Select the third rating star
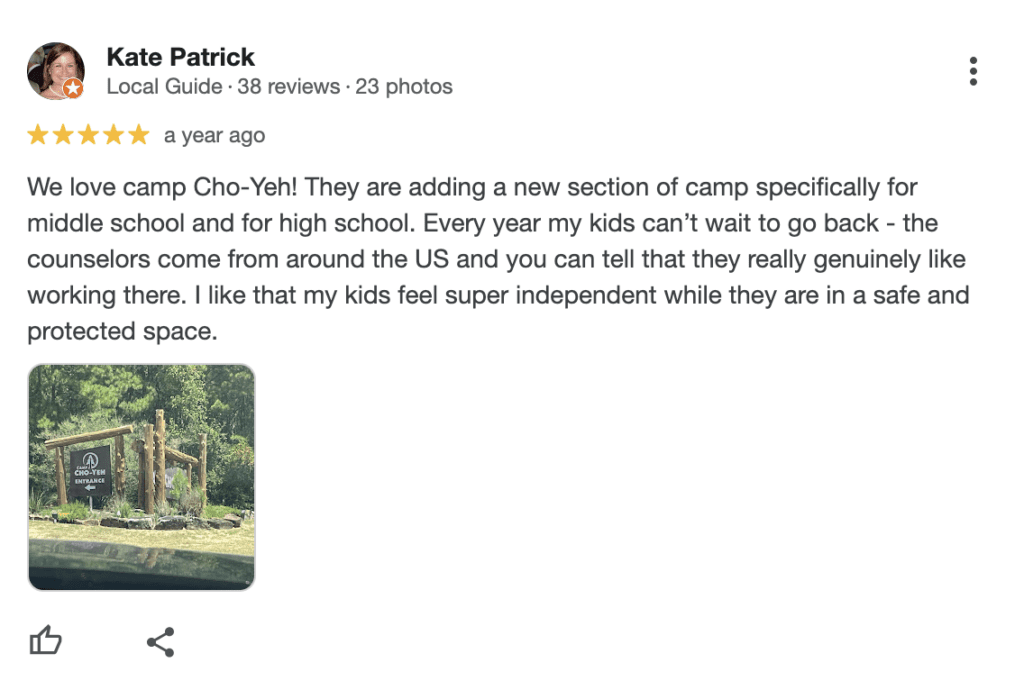 coord(88,135)
